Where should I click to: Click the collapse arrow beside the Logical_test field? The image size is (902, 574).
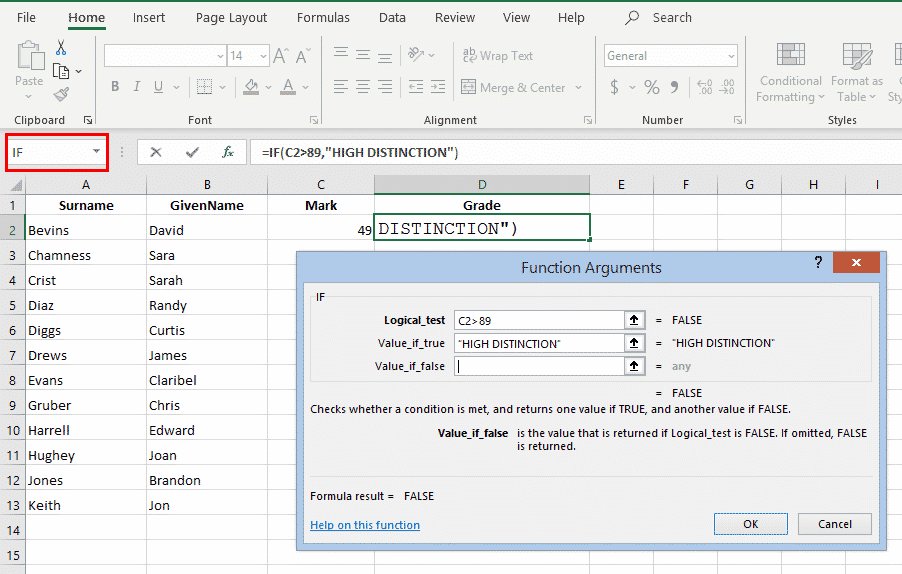click(634, 320)
